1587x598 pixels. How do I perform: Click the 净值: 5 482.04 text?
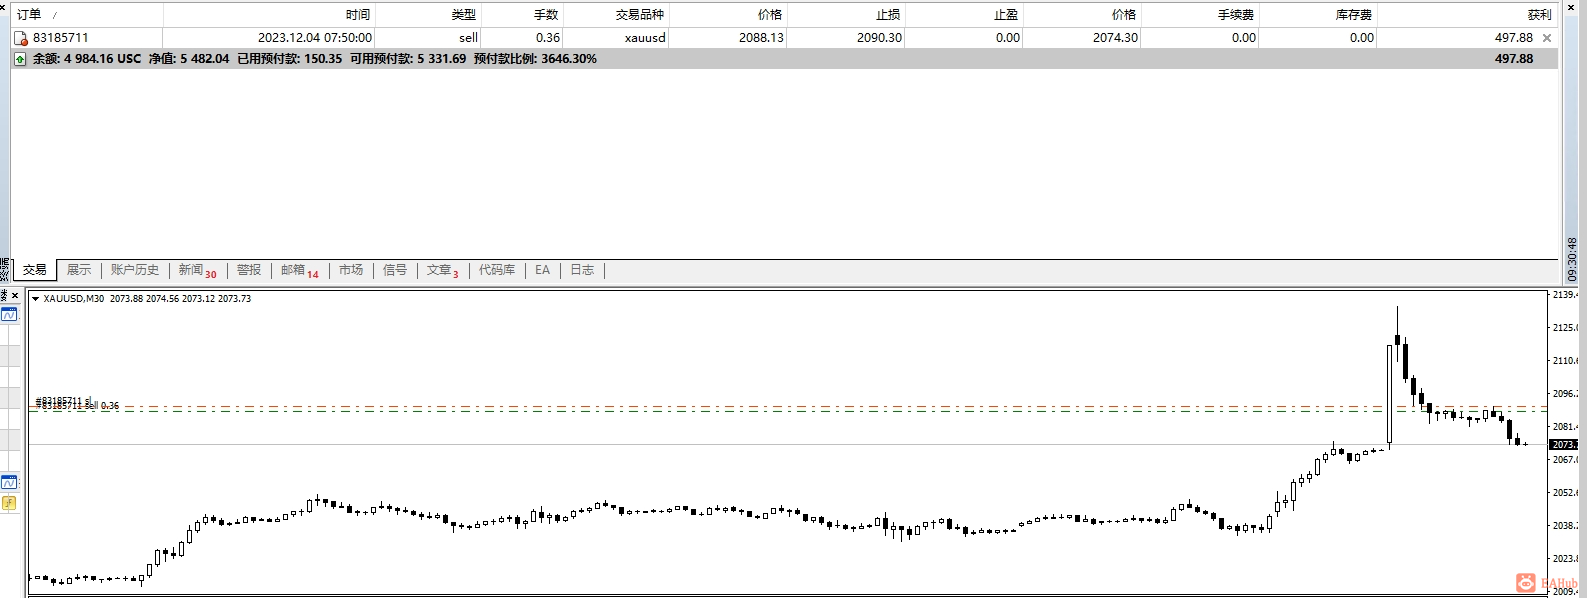[189, 59]
